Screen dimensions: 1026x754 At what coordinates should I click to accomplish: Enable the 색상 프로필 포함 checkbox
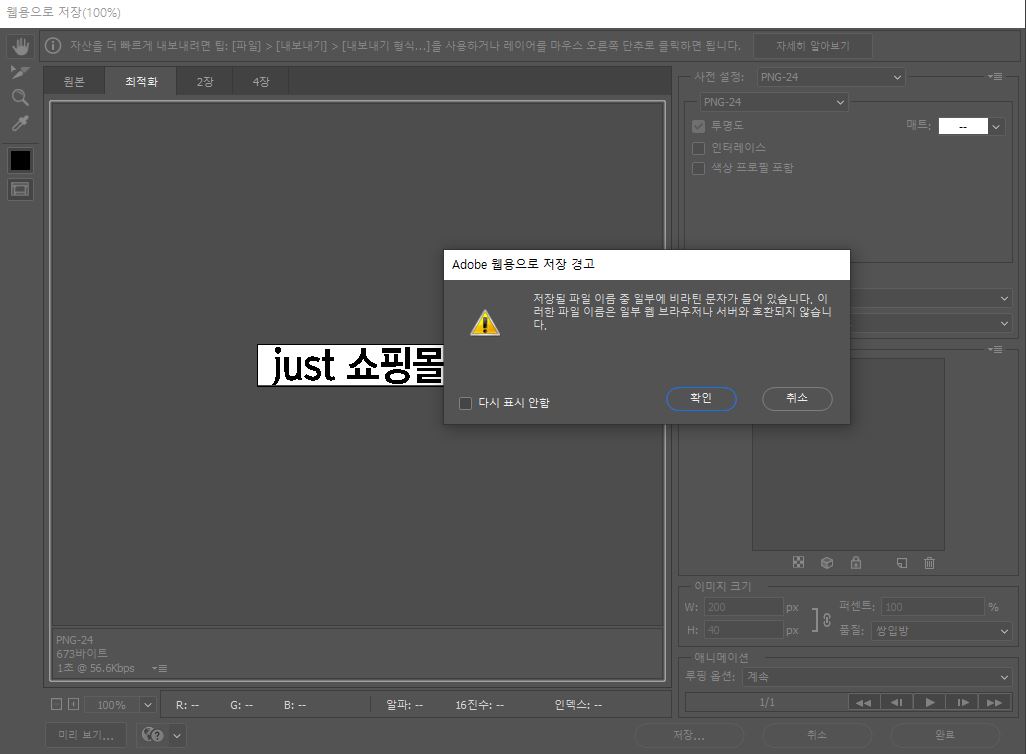click(698, 168)
